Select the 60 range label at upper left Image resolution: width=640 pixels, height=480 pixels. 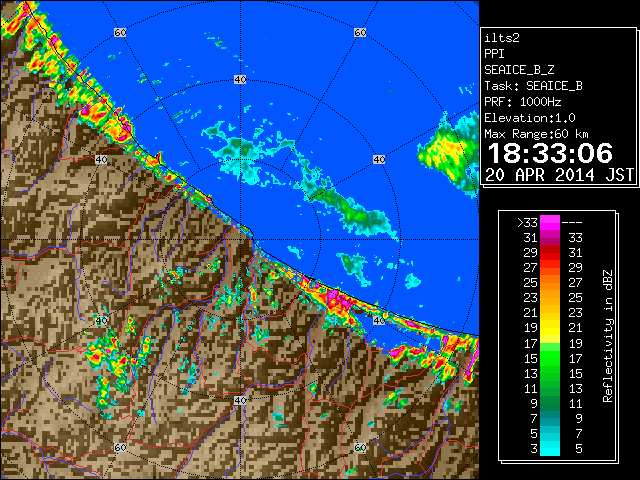tap(120, 32)
